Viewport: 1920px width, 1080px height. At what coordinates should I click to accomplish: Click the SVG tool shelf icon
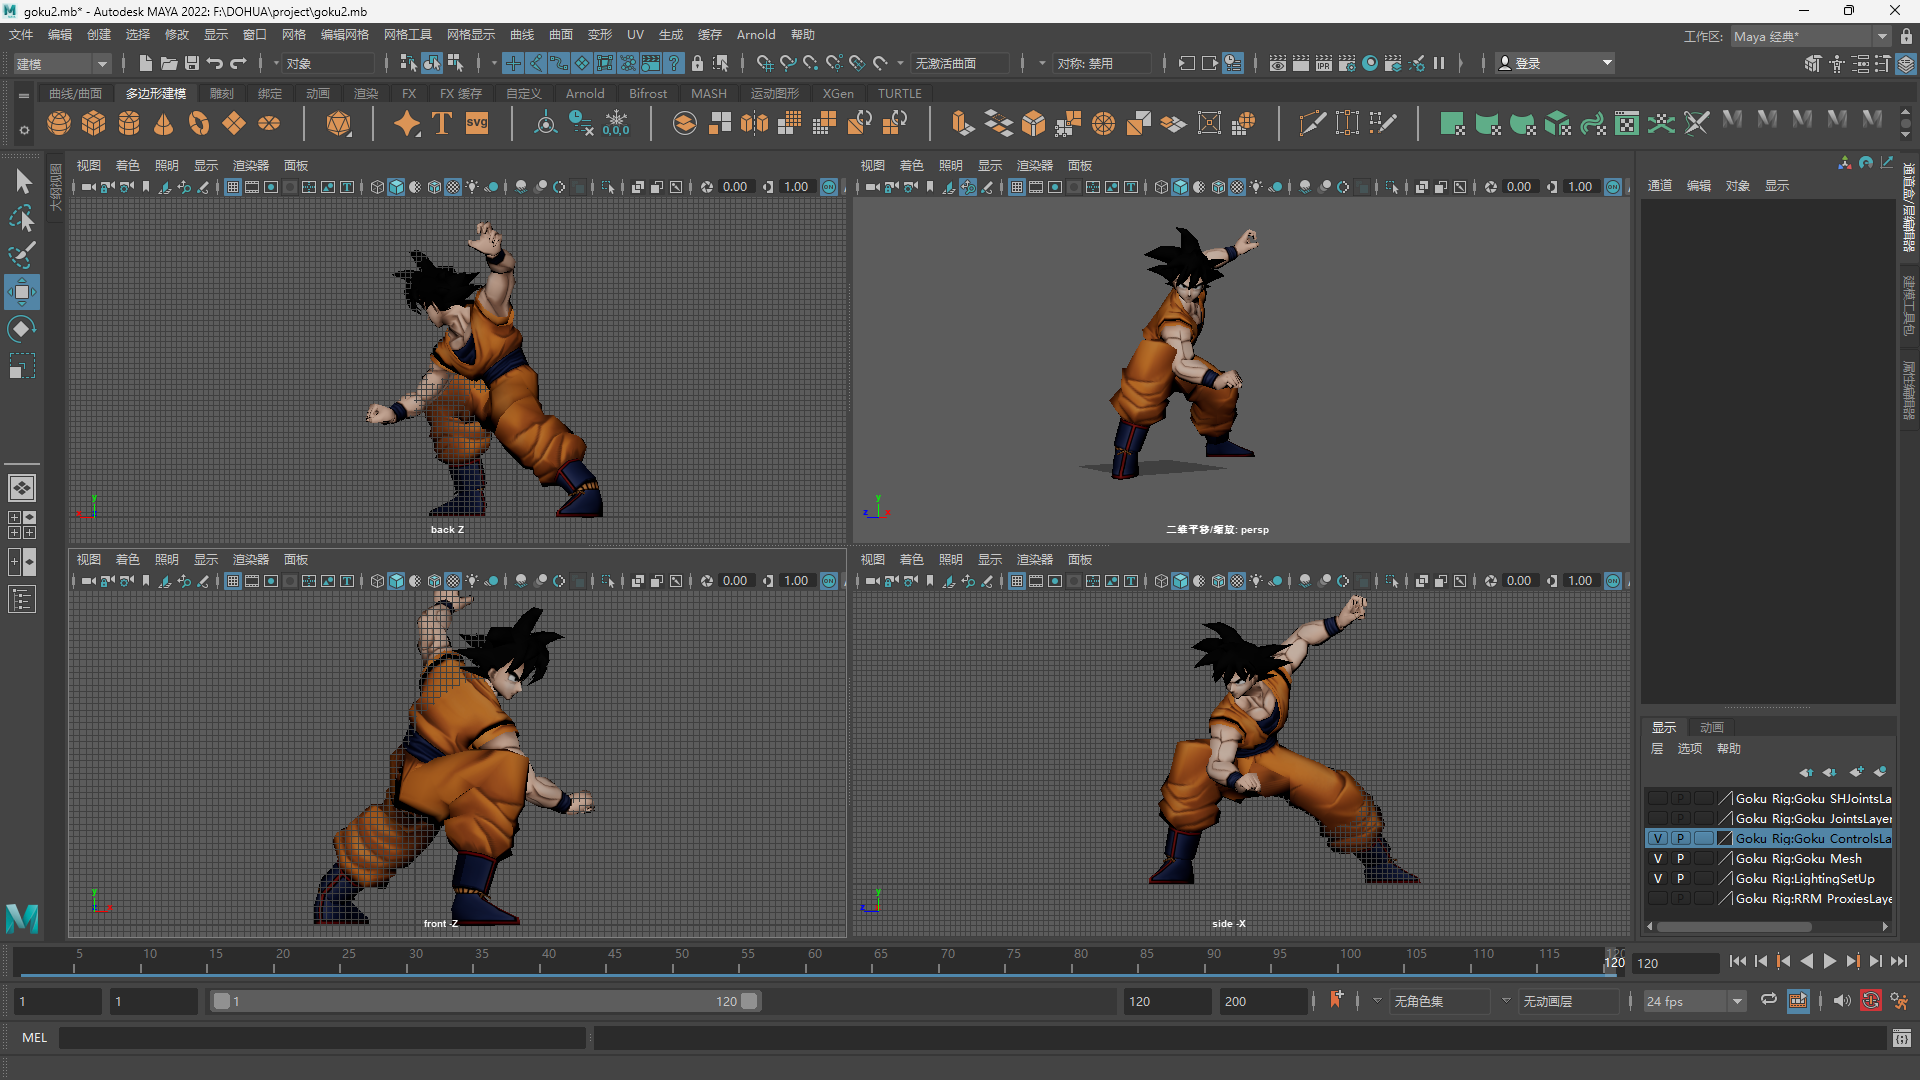click(x=477, y=123)
